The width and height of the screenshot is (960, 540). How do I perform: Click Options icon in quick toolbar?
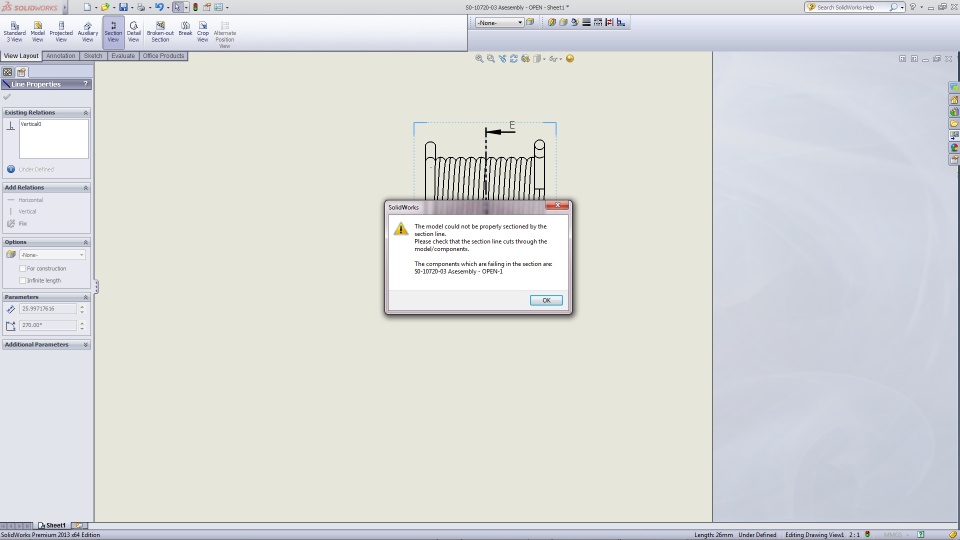tap(219, 7)
